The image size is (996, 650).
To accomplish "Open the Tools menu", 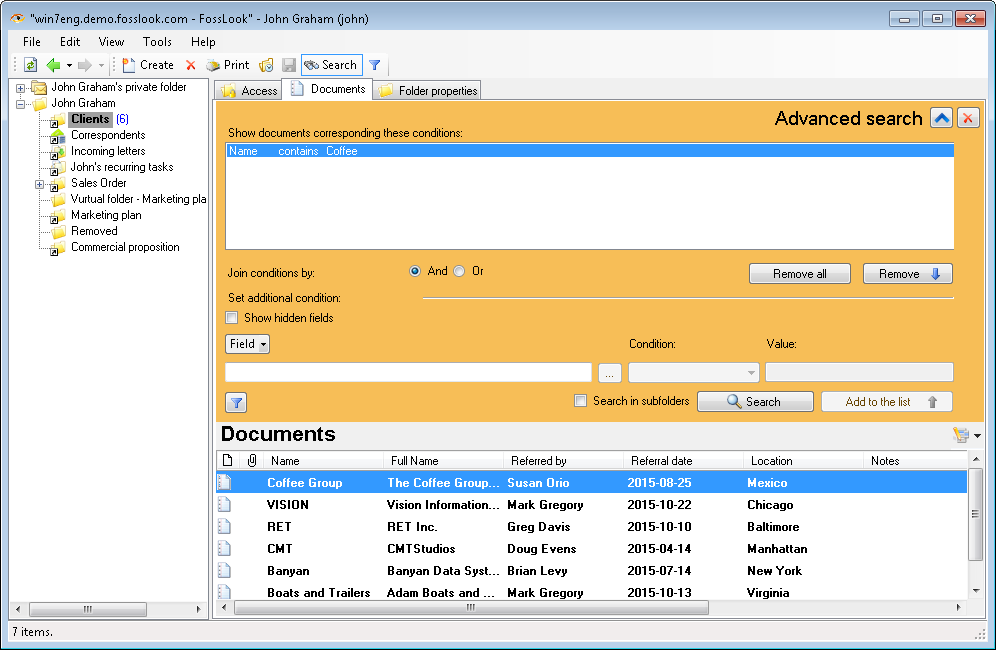I will [157, 42].
